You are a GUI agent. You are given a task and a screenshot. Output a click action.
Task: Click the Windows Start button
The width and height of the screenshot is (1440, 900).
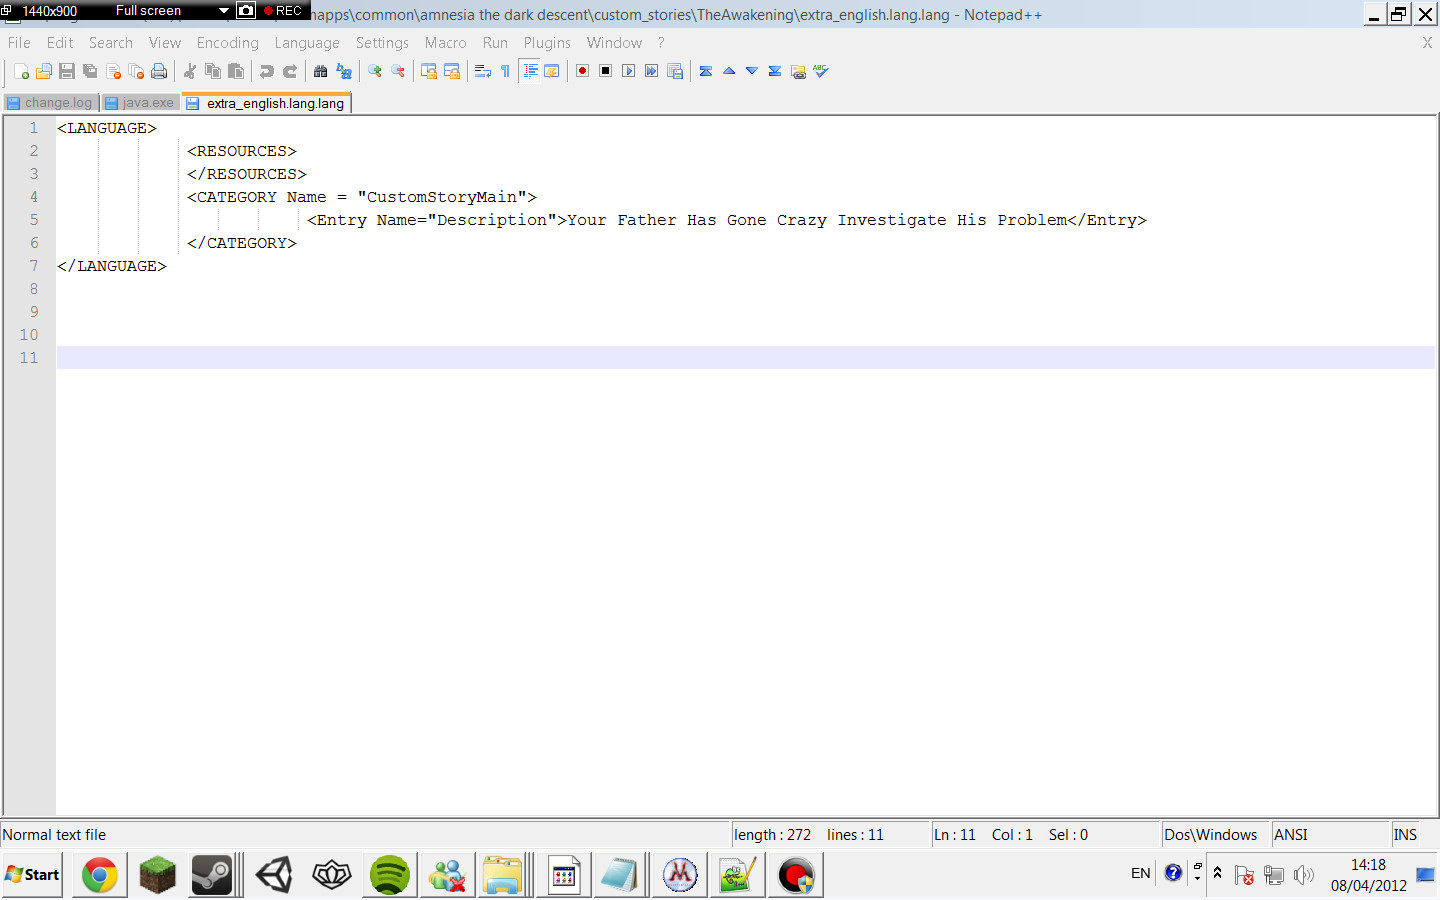coord(33,875)
